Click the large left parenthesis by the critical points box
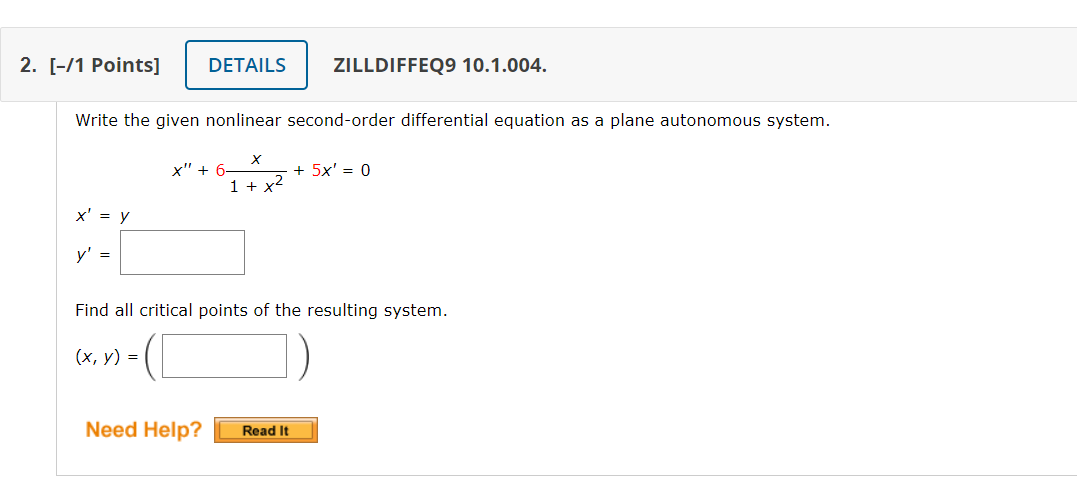1077x493 pixels. click(x=150, y=356)
